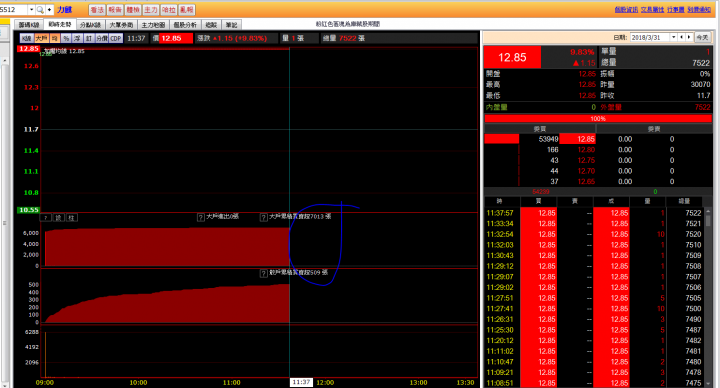Toggle the 大戶 chart overlay button

[41, 38]
